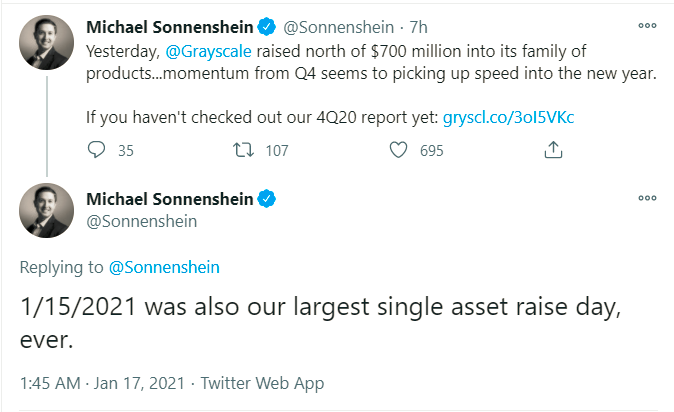This screenshot has height=412, width=674.
Task: Click the reply icon with 35 replies
Action: tap(98, 150)
